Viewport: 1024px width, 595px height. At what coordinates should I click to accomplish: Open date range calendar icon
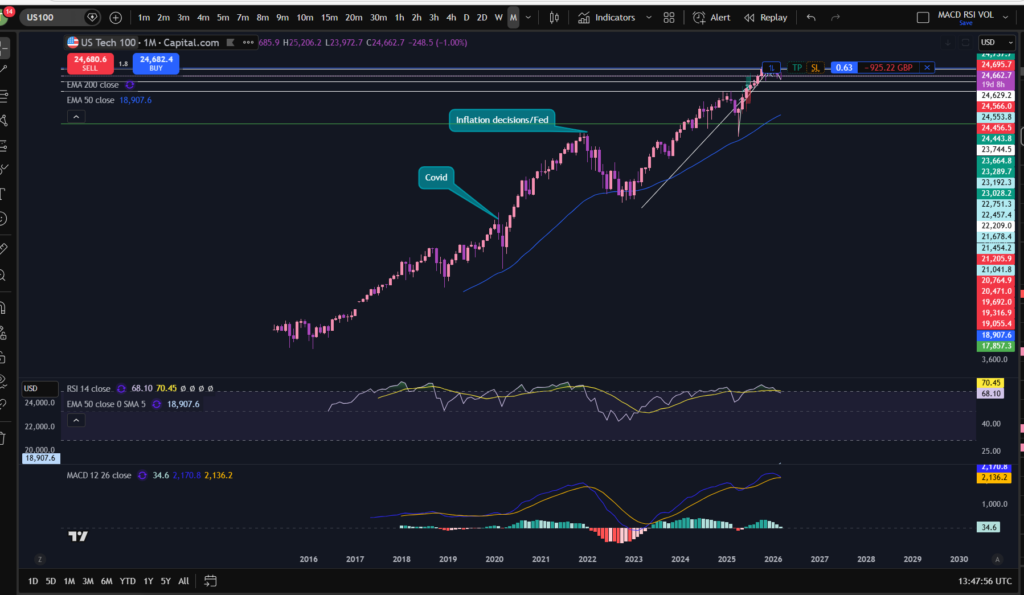[x=210, y=581]
